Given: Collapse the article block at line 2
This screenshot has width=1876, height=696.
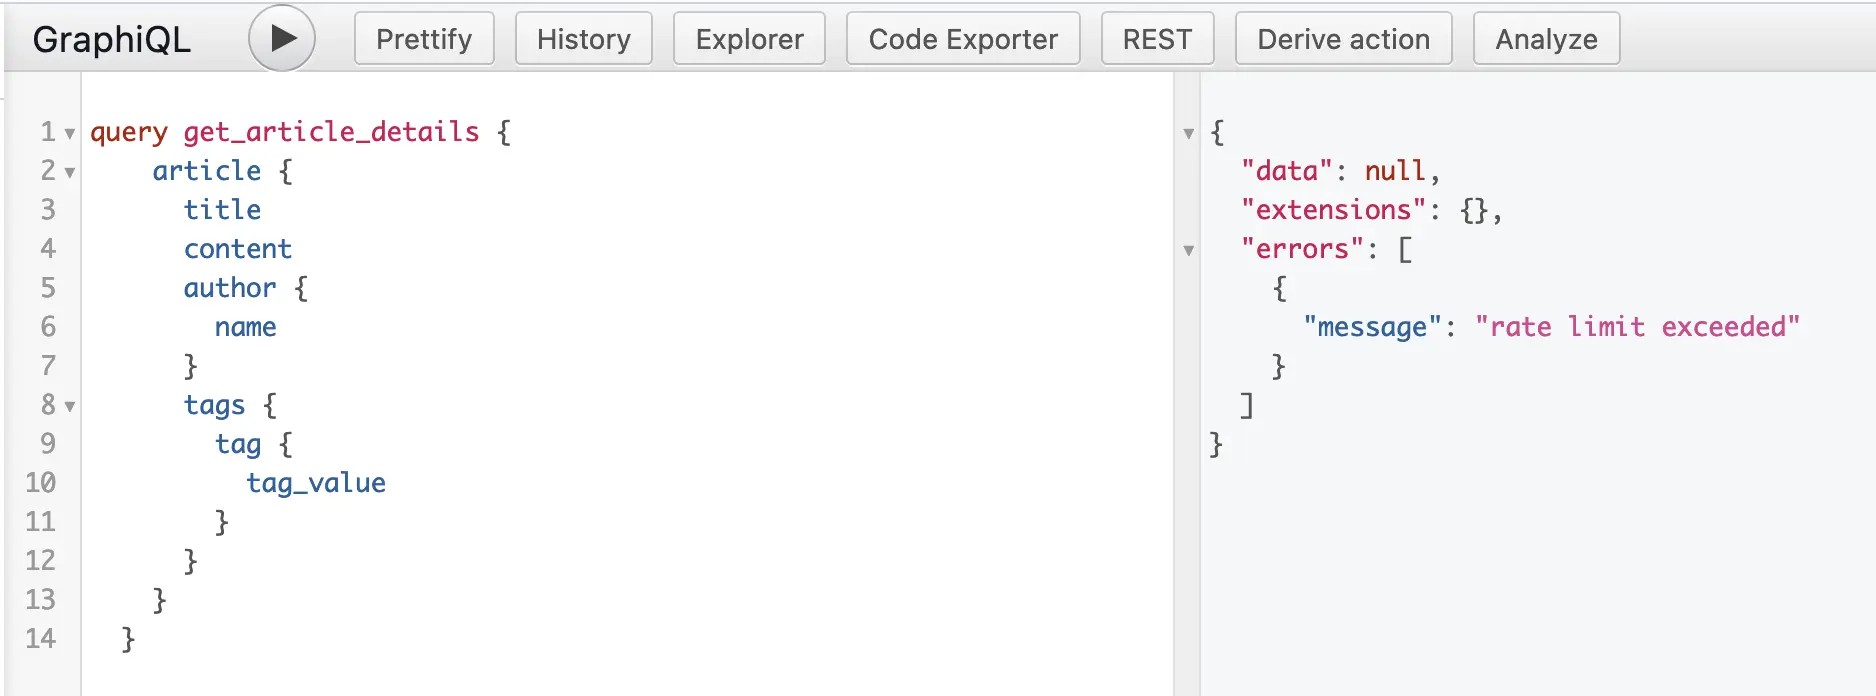Looking at the screenshot, I should pyautogui.click(x=70, y=172).
